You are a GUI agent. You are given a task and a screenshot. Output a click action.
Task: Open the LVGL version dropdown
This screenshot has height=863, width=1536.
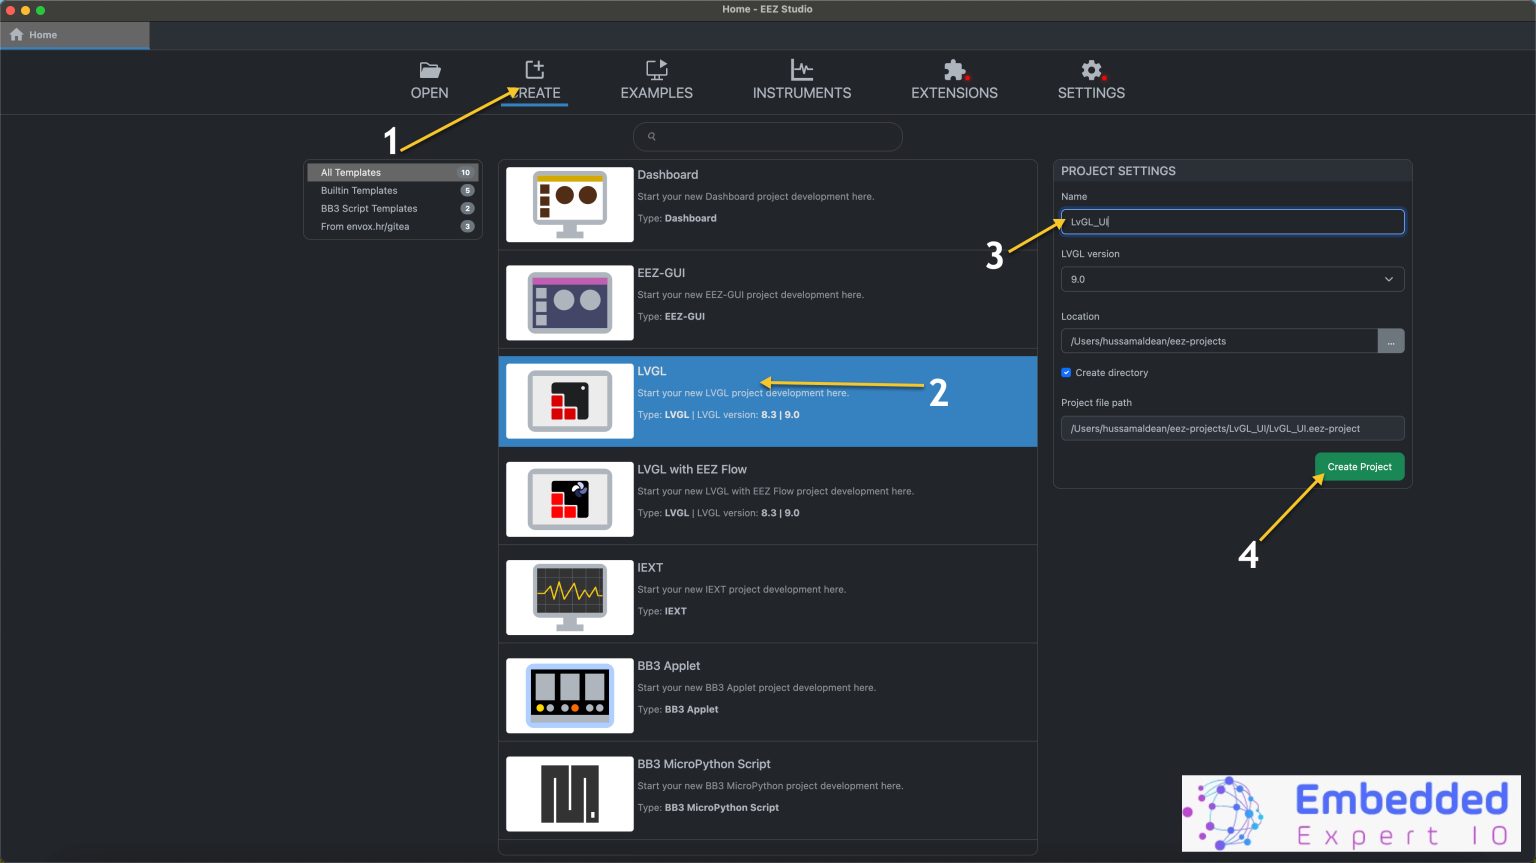[x=1231, y=279]
